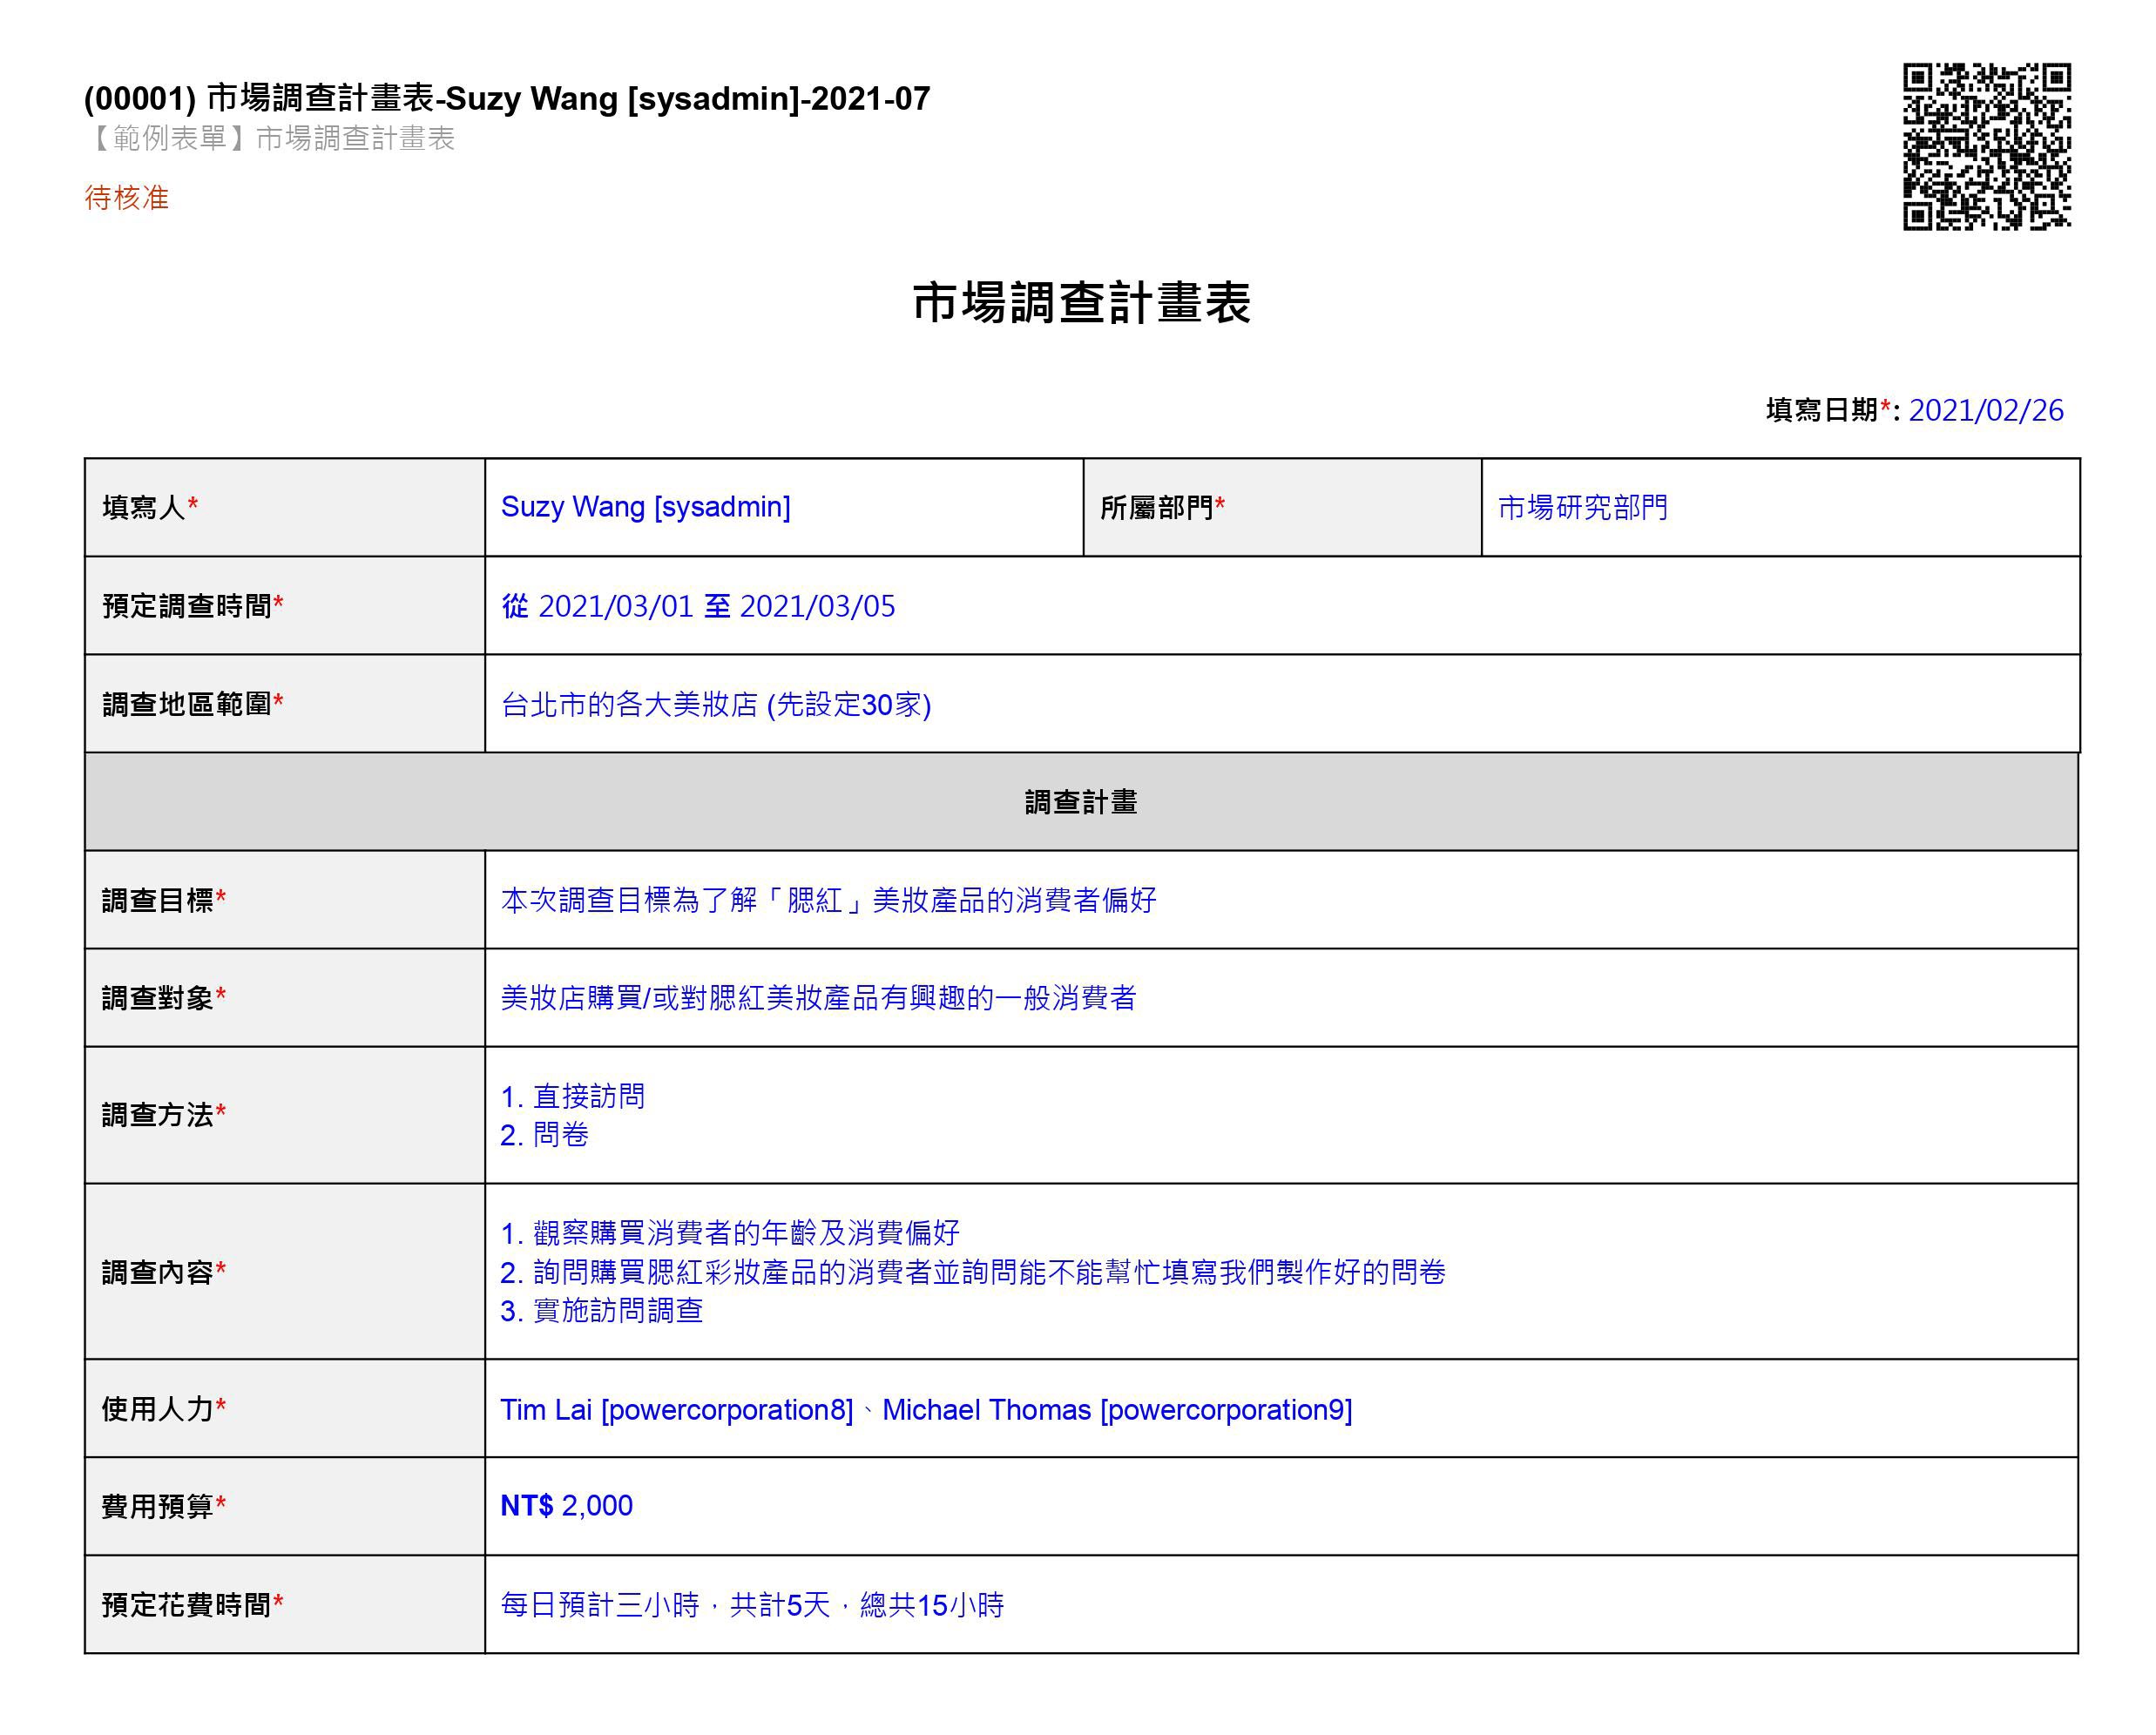Image resolution: width=2156 pixels, height=1735 pixels.
Task: Click Tim Lai [powercorporation8] name
Action: pyautogui.click(x=676, y=1410)
